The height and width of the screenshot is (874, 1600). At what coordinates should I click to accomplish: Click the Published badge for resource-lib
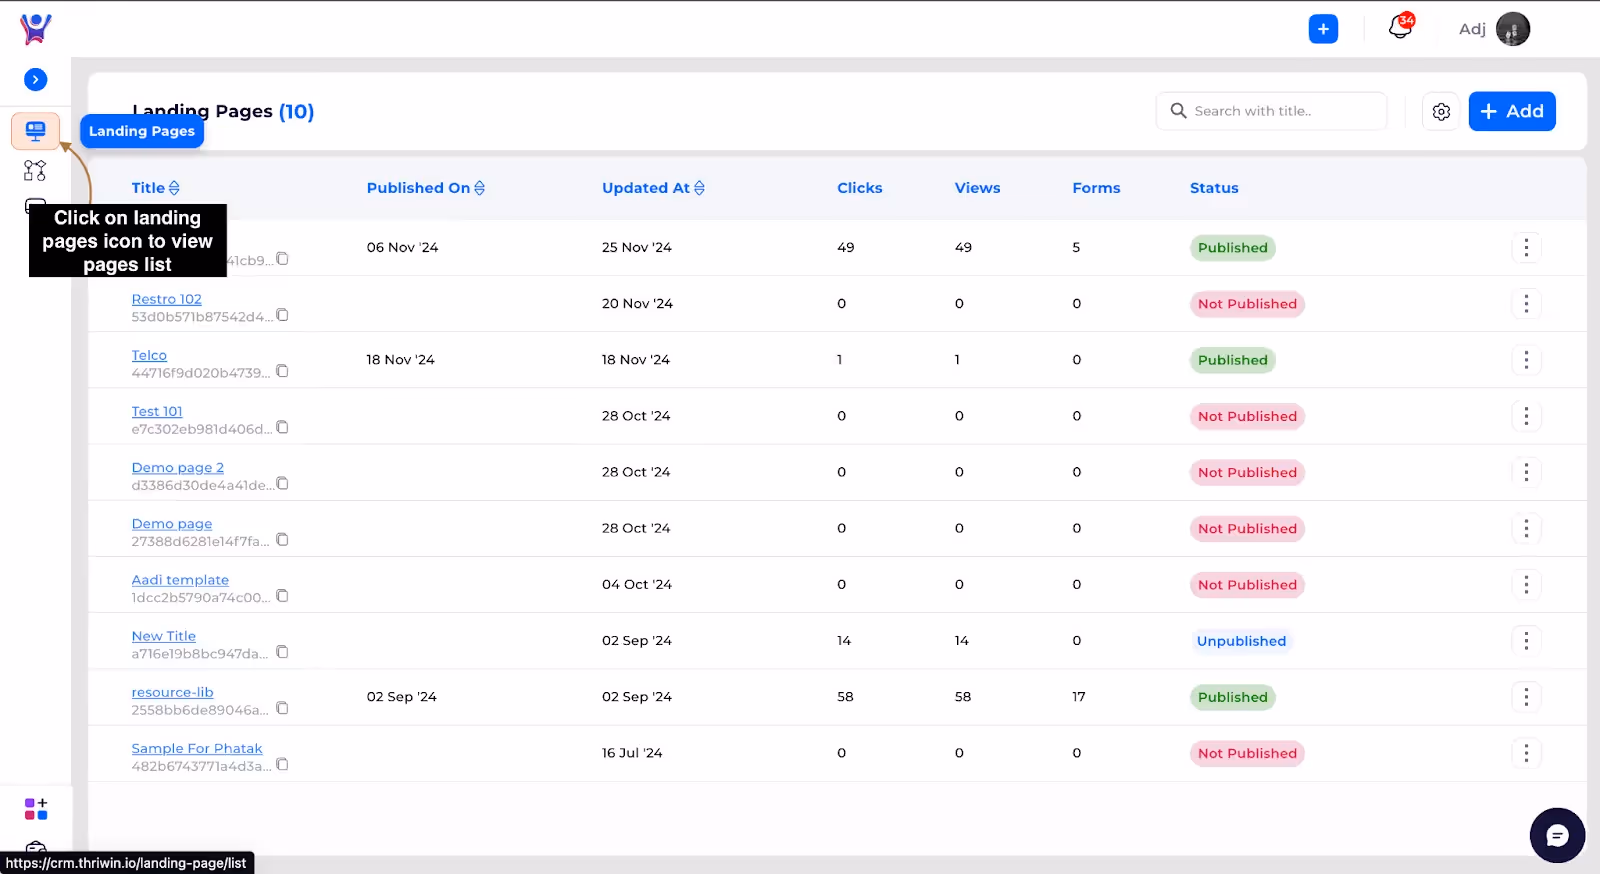point(1232,697)
